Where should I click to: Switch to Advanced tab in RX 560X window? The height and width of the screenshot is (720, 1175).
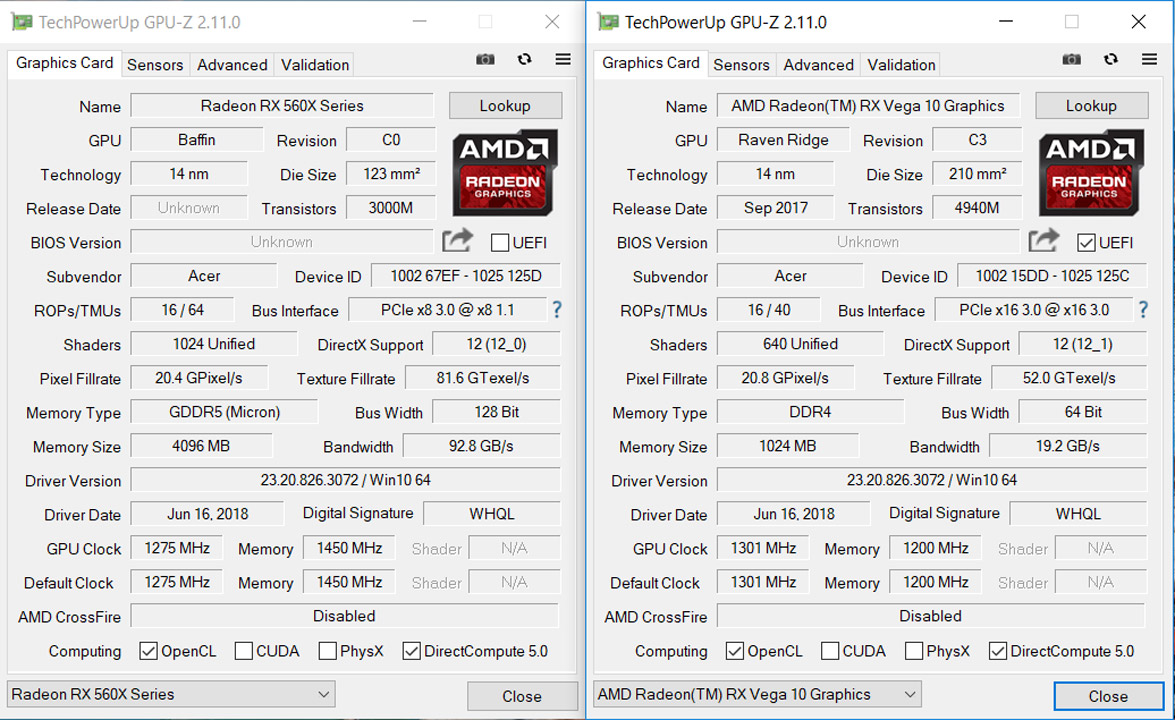coord(232,65)
